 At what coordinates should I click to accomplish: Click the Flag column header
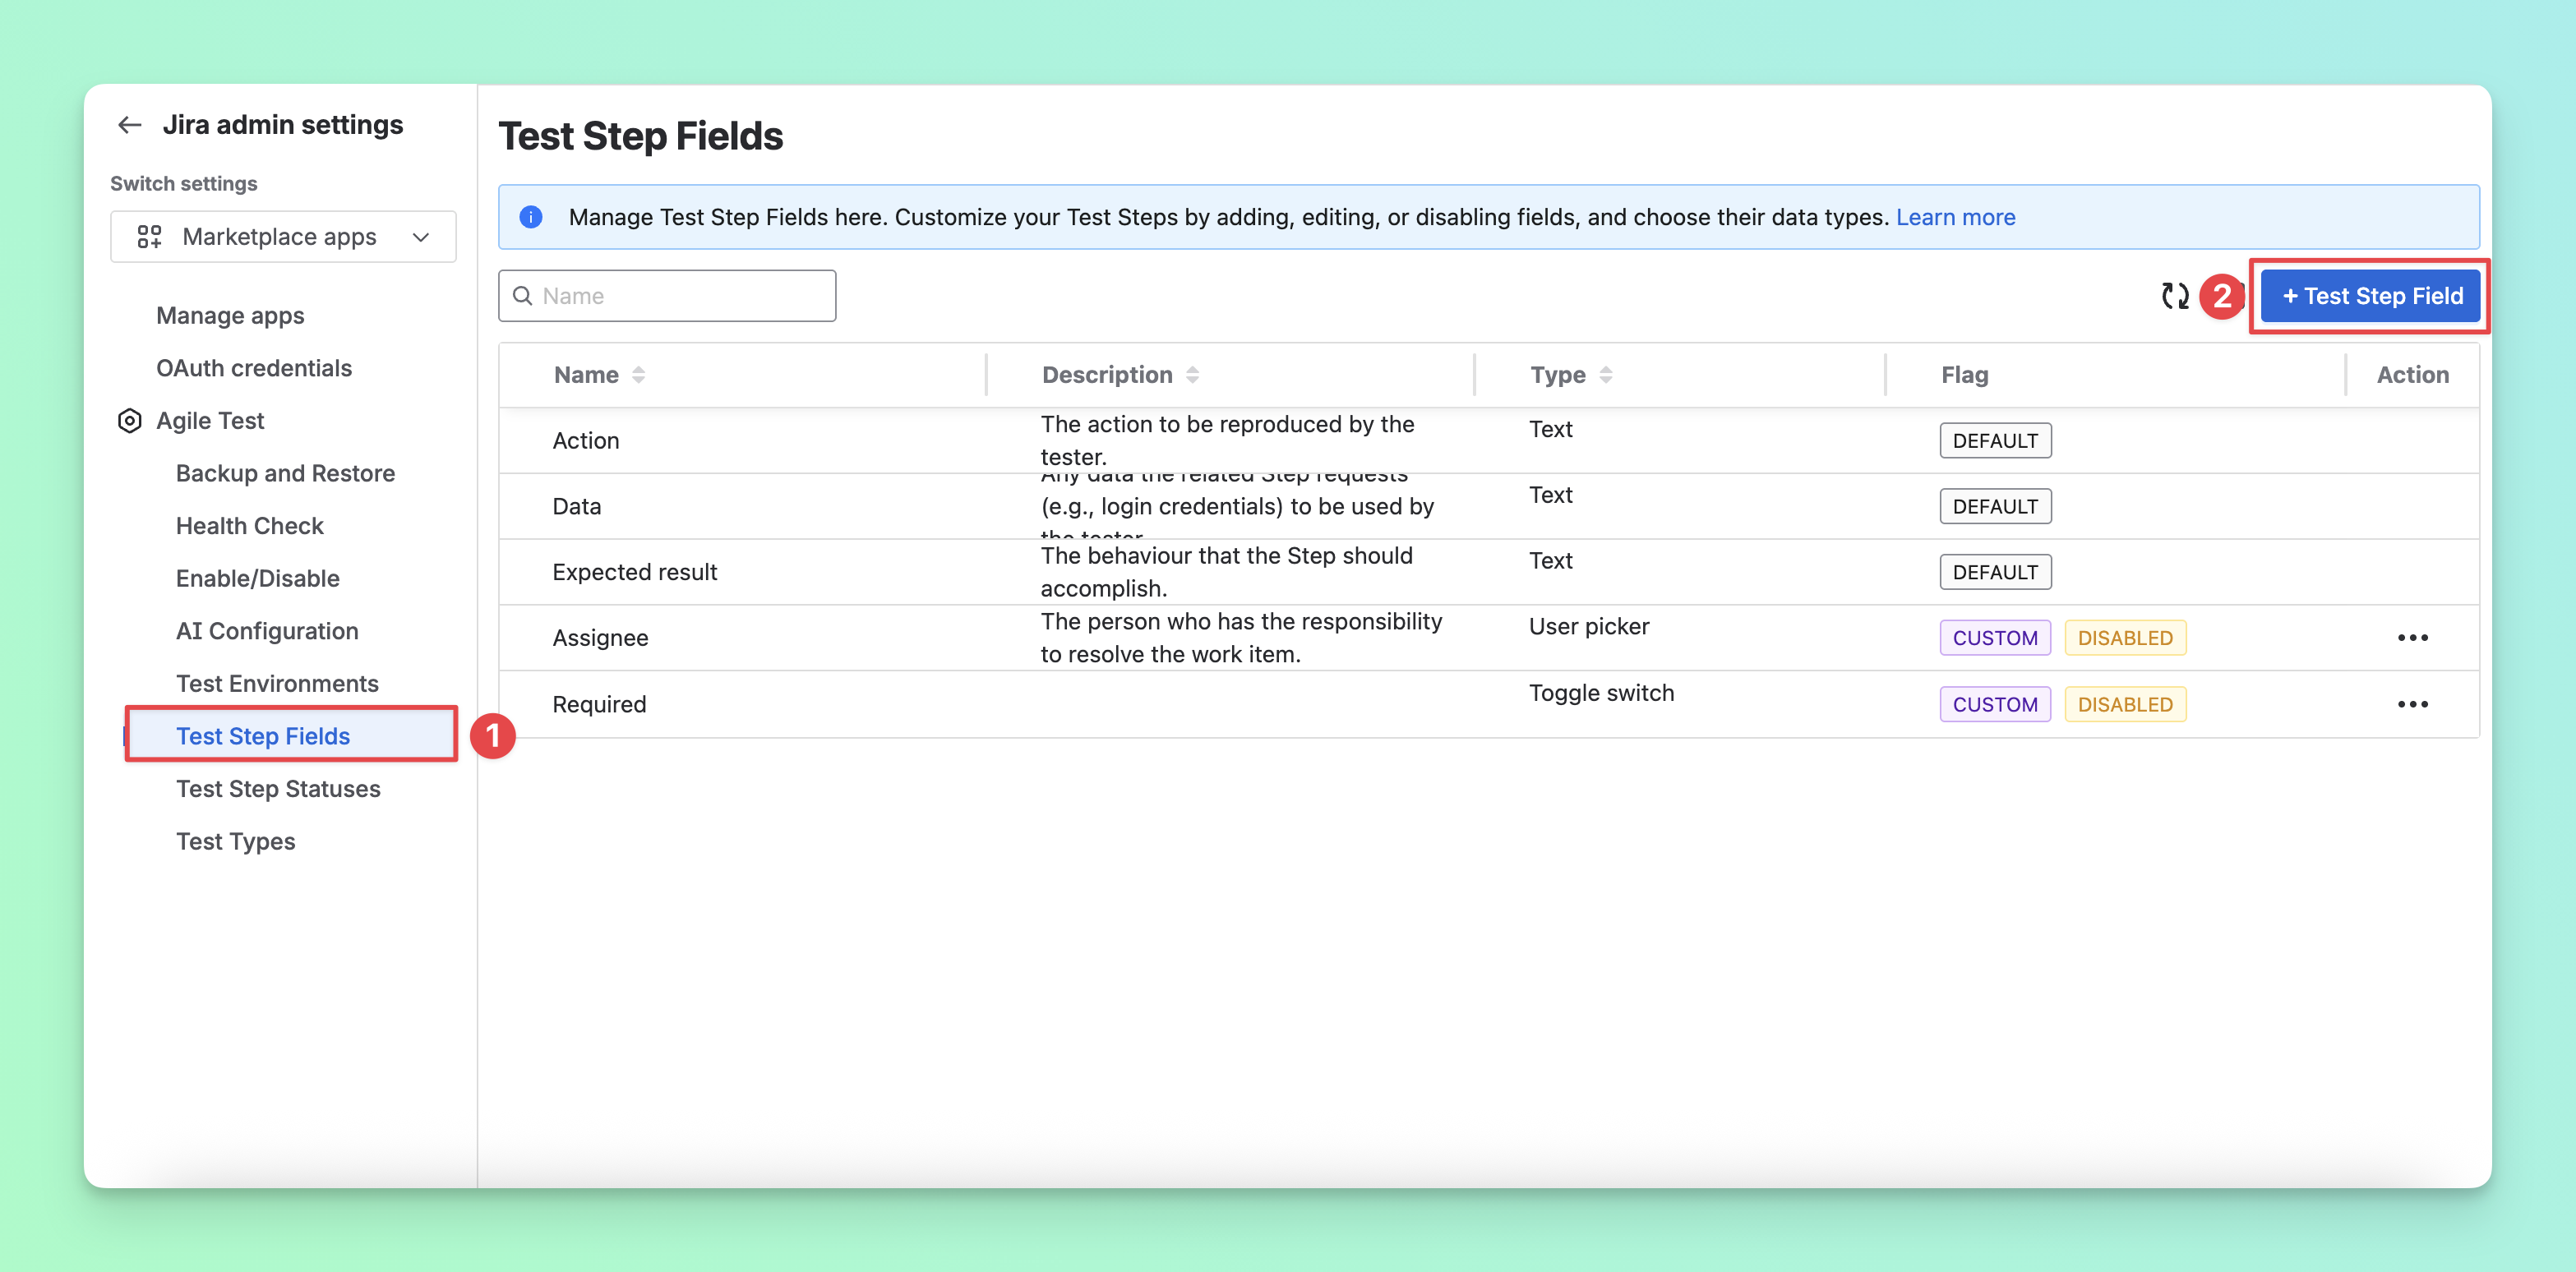tap(1964, 375)
